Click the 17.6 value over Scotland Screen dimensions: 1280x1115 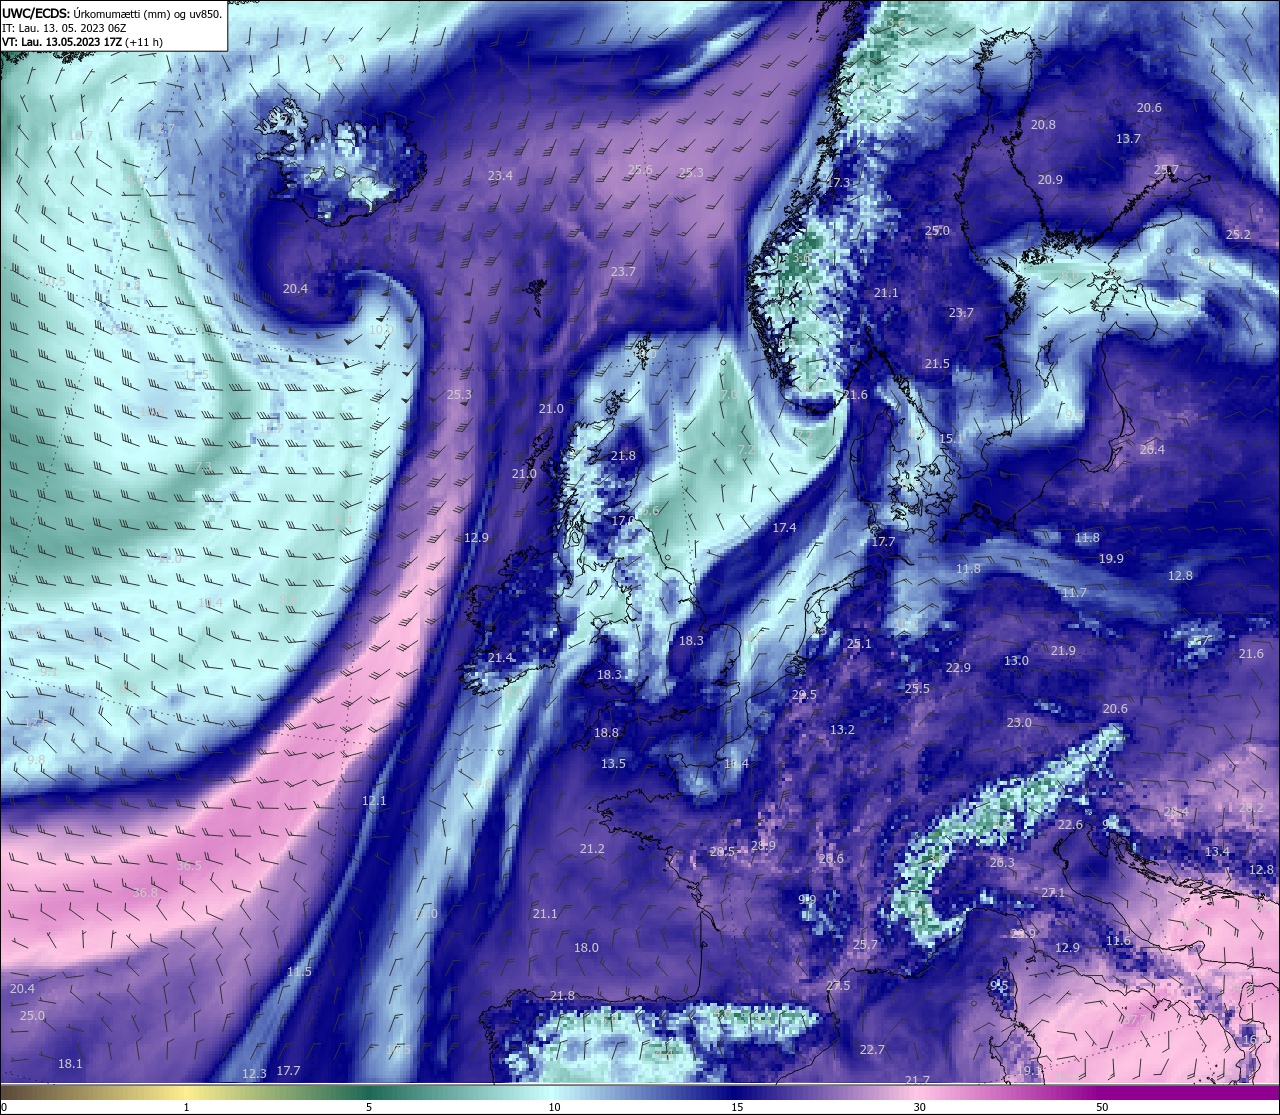[x=624, y=521]
